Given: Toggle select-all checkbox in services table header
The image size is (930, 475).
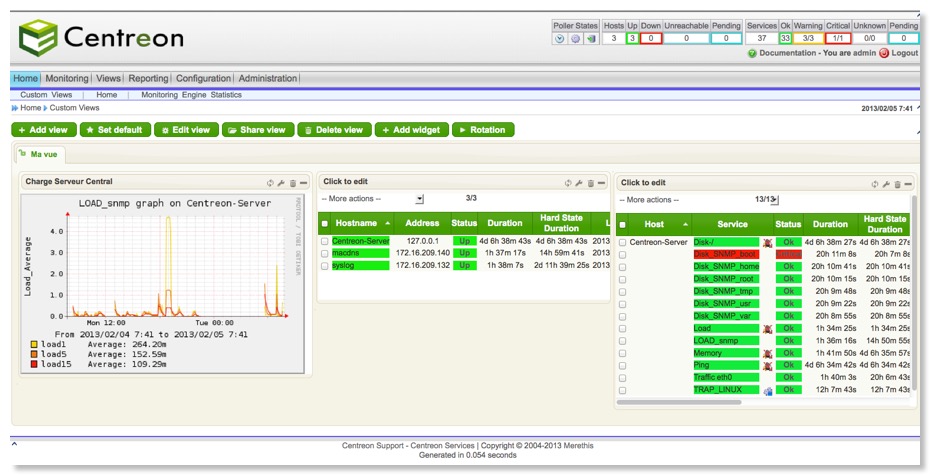Looking at the screenshot, I should click(622, 225).
